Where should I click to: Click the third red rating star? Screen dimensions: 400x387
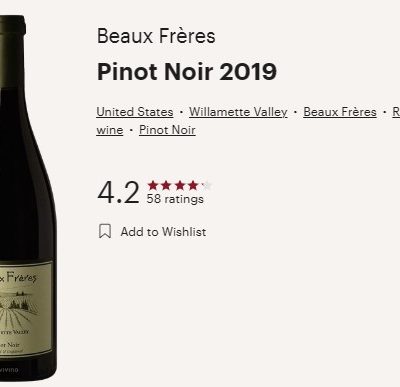(180, 185)
